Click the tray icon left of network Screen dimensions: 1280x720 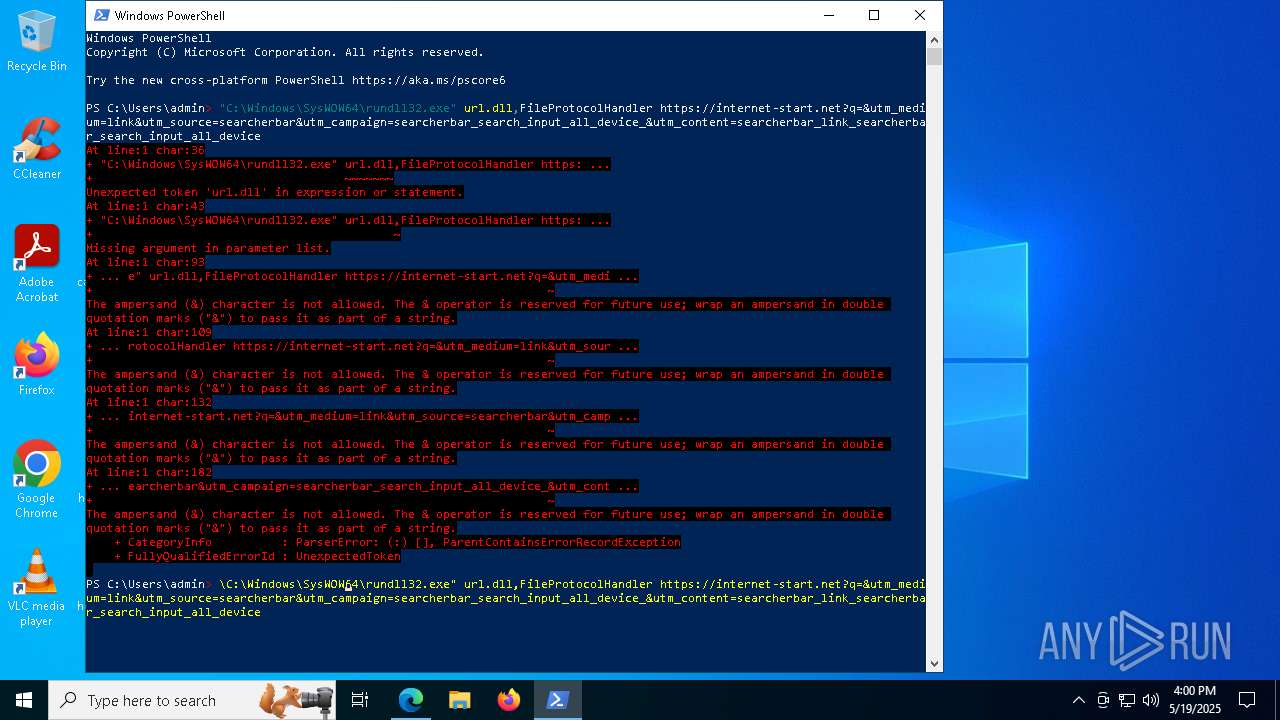coord(1103,700)
